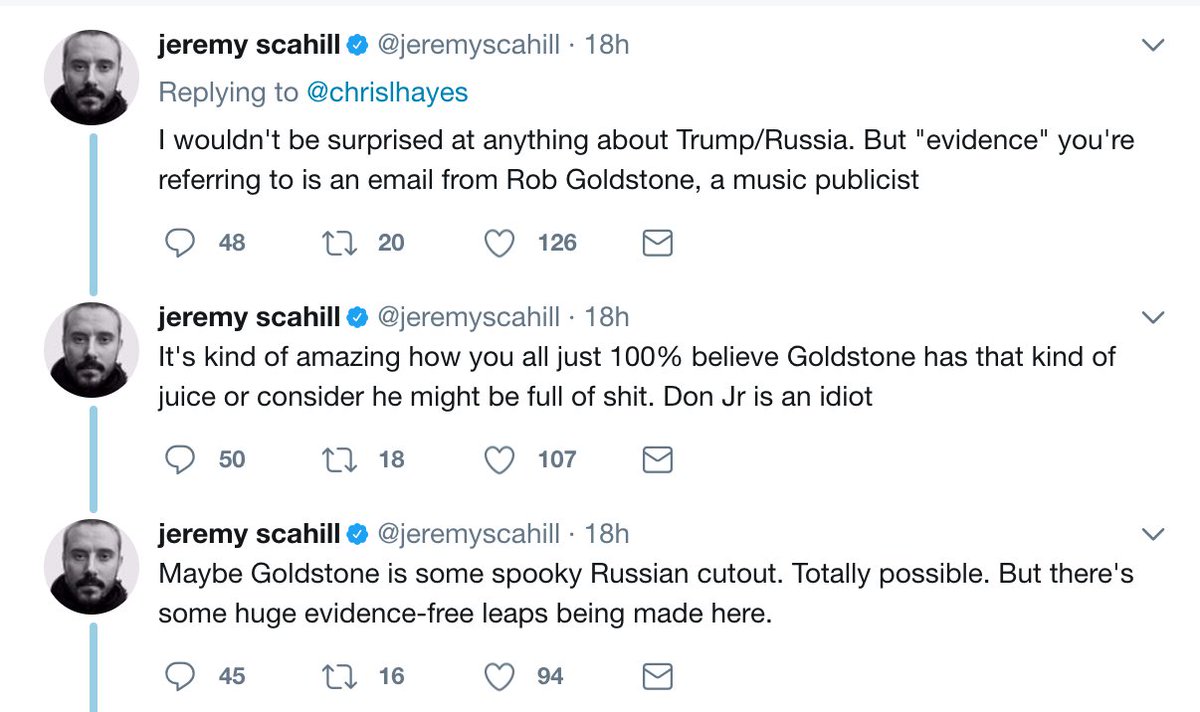Image resolution: width=1200 pixels, height=712 pixels.
Task: Reply to the 'spooky Russian cutout' tweet
Action: (179, 677)
